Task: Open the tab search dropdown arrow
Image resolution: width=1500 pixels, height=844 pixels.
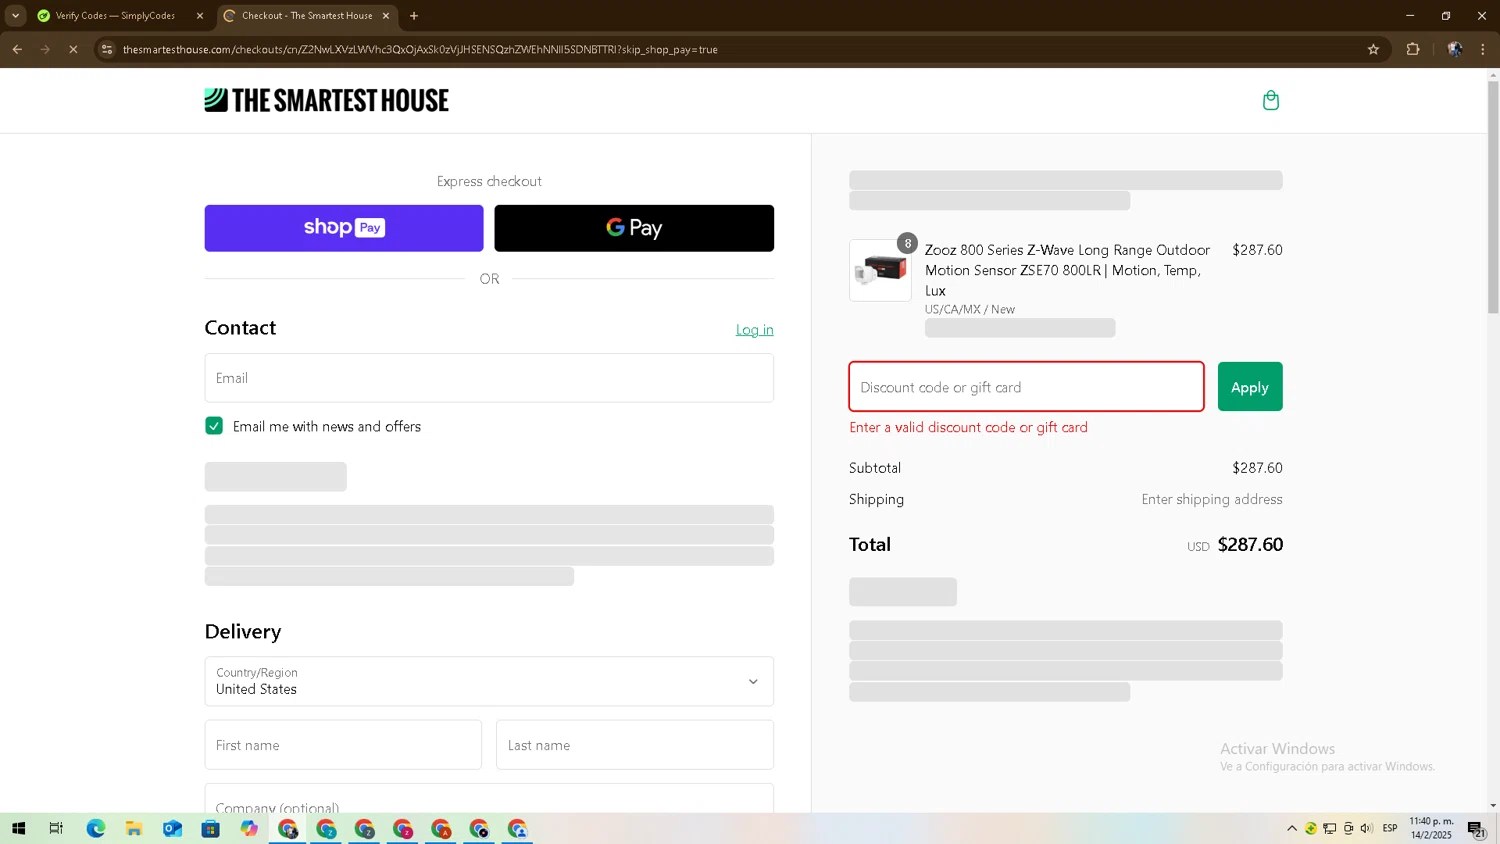Action: click(x=15, y=16)
